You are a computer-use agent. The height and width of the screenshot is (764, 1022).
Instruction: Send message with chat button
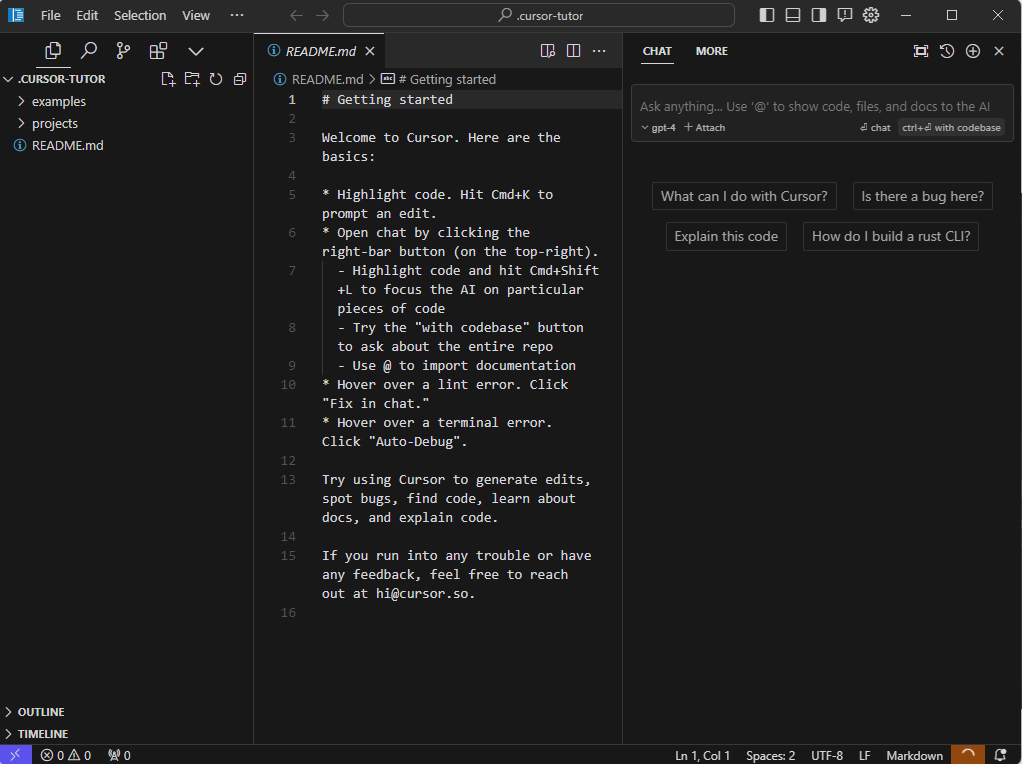[875, 128]
